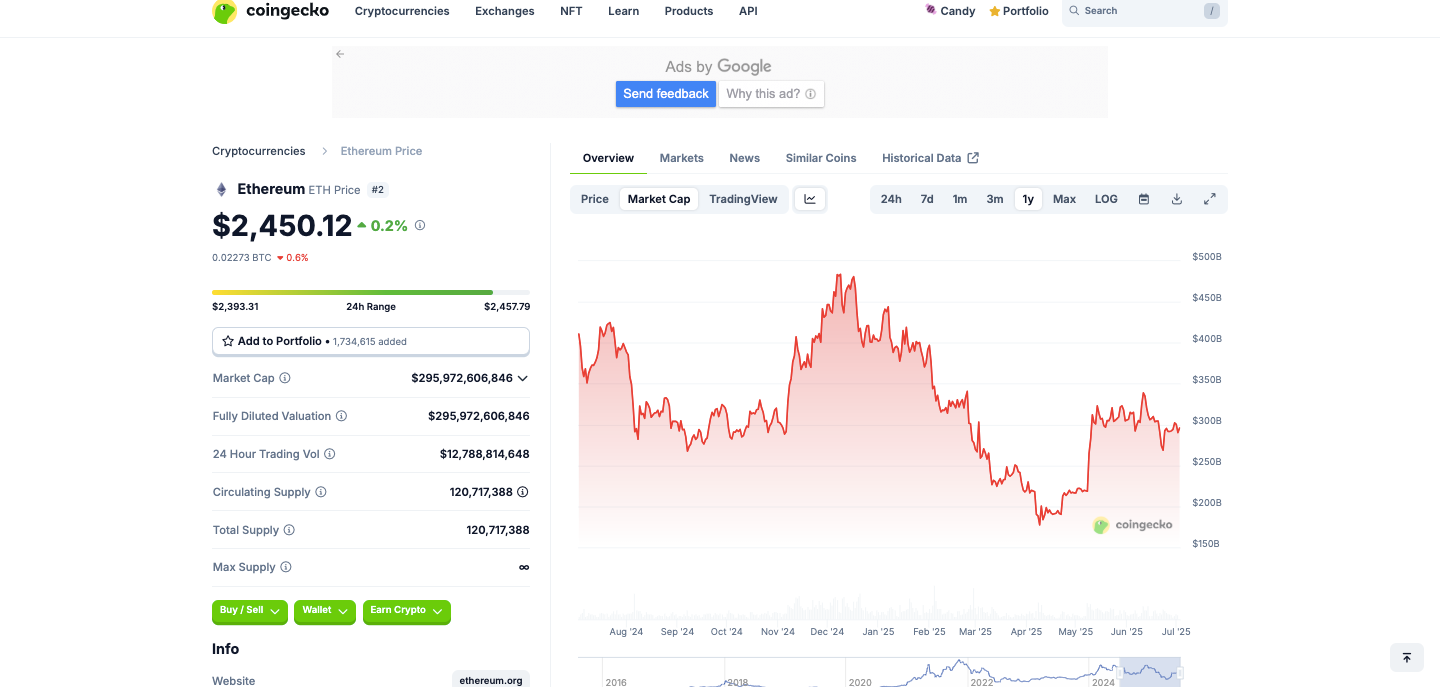Click info icon beside Circulating Supply value
This screenshot has width=1440, height=687.
(x=522, y=492)
